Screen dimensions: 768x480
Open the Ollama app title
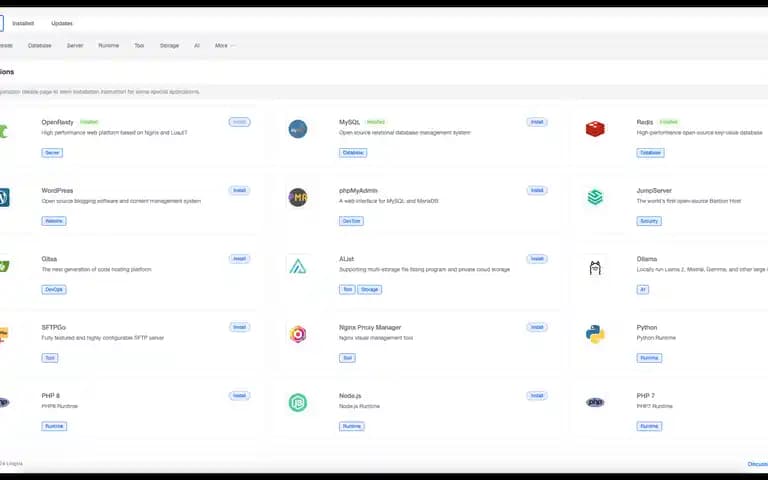pos(647,259)
